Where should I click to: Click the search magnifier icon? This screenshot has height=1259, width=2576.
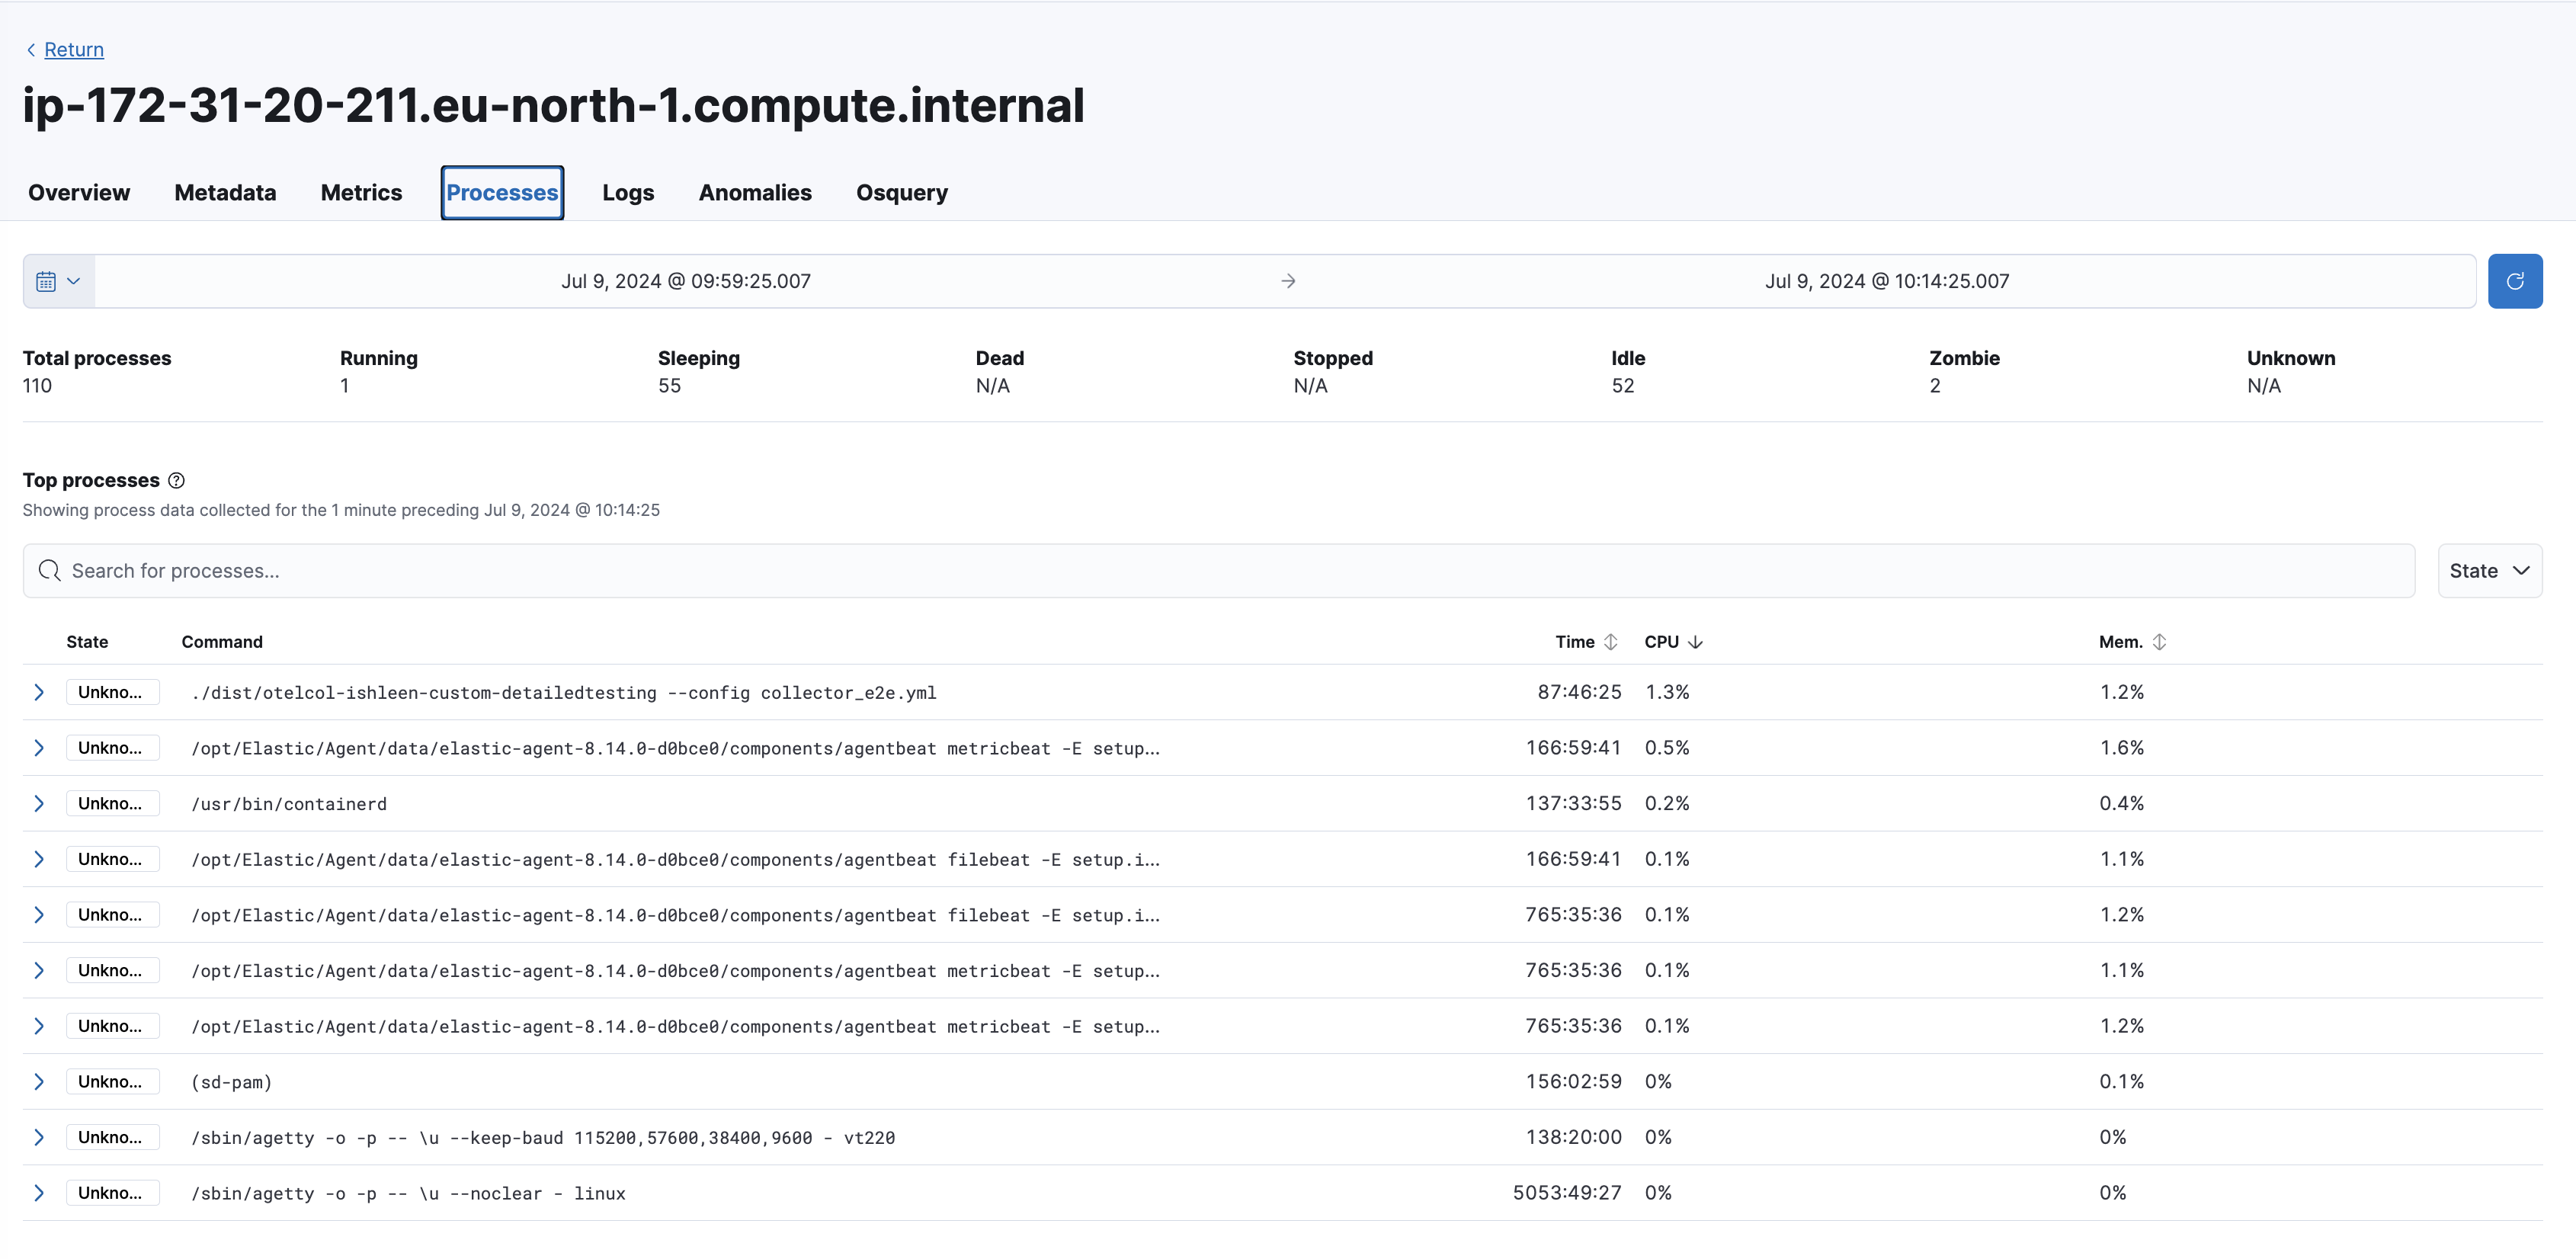pos(49,571)
